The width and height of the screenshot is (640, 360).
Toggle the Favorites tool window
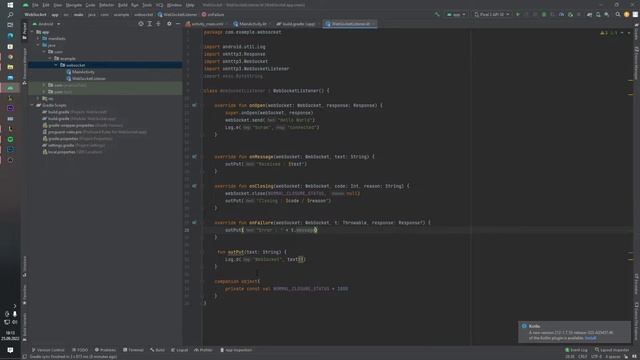[24, 294]
